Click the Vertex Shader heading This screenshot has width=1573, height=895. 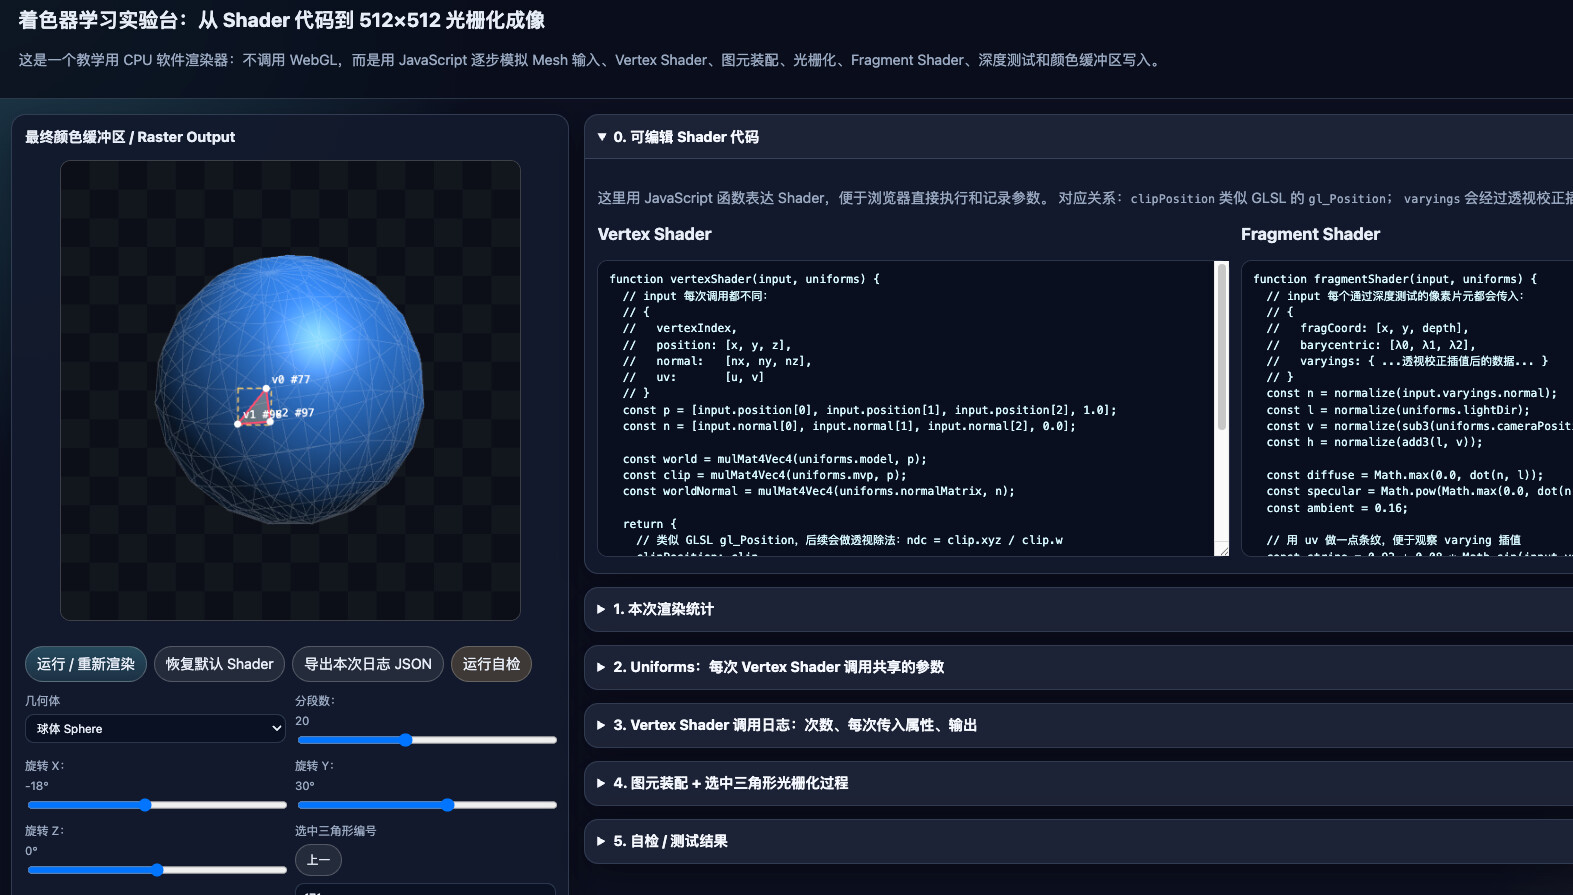click(654, 234)
